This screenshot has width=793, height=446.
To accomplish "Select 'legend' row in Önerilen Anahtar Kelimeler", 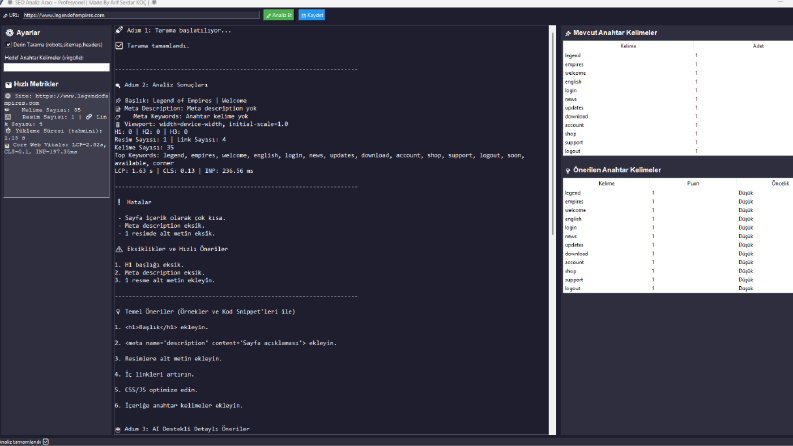I will tap(678, 193).
